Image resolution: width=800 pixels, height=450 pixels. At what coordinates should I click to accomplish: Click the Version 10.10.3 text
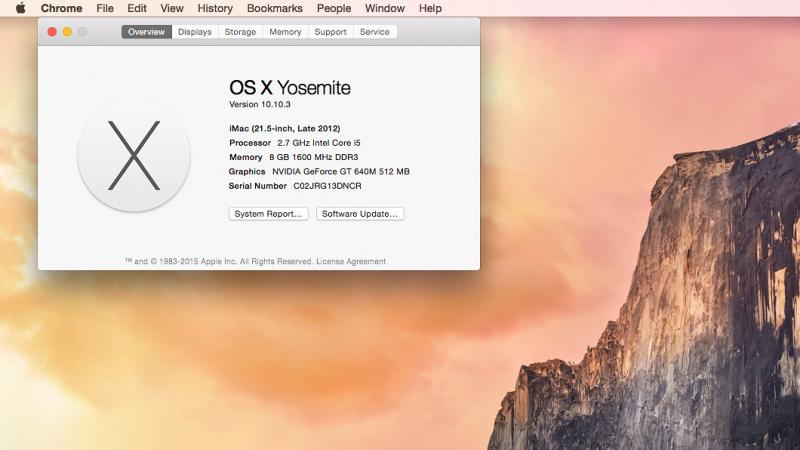(x=260, y=104)
